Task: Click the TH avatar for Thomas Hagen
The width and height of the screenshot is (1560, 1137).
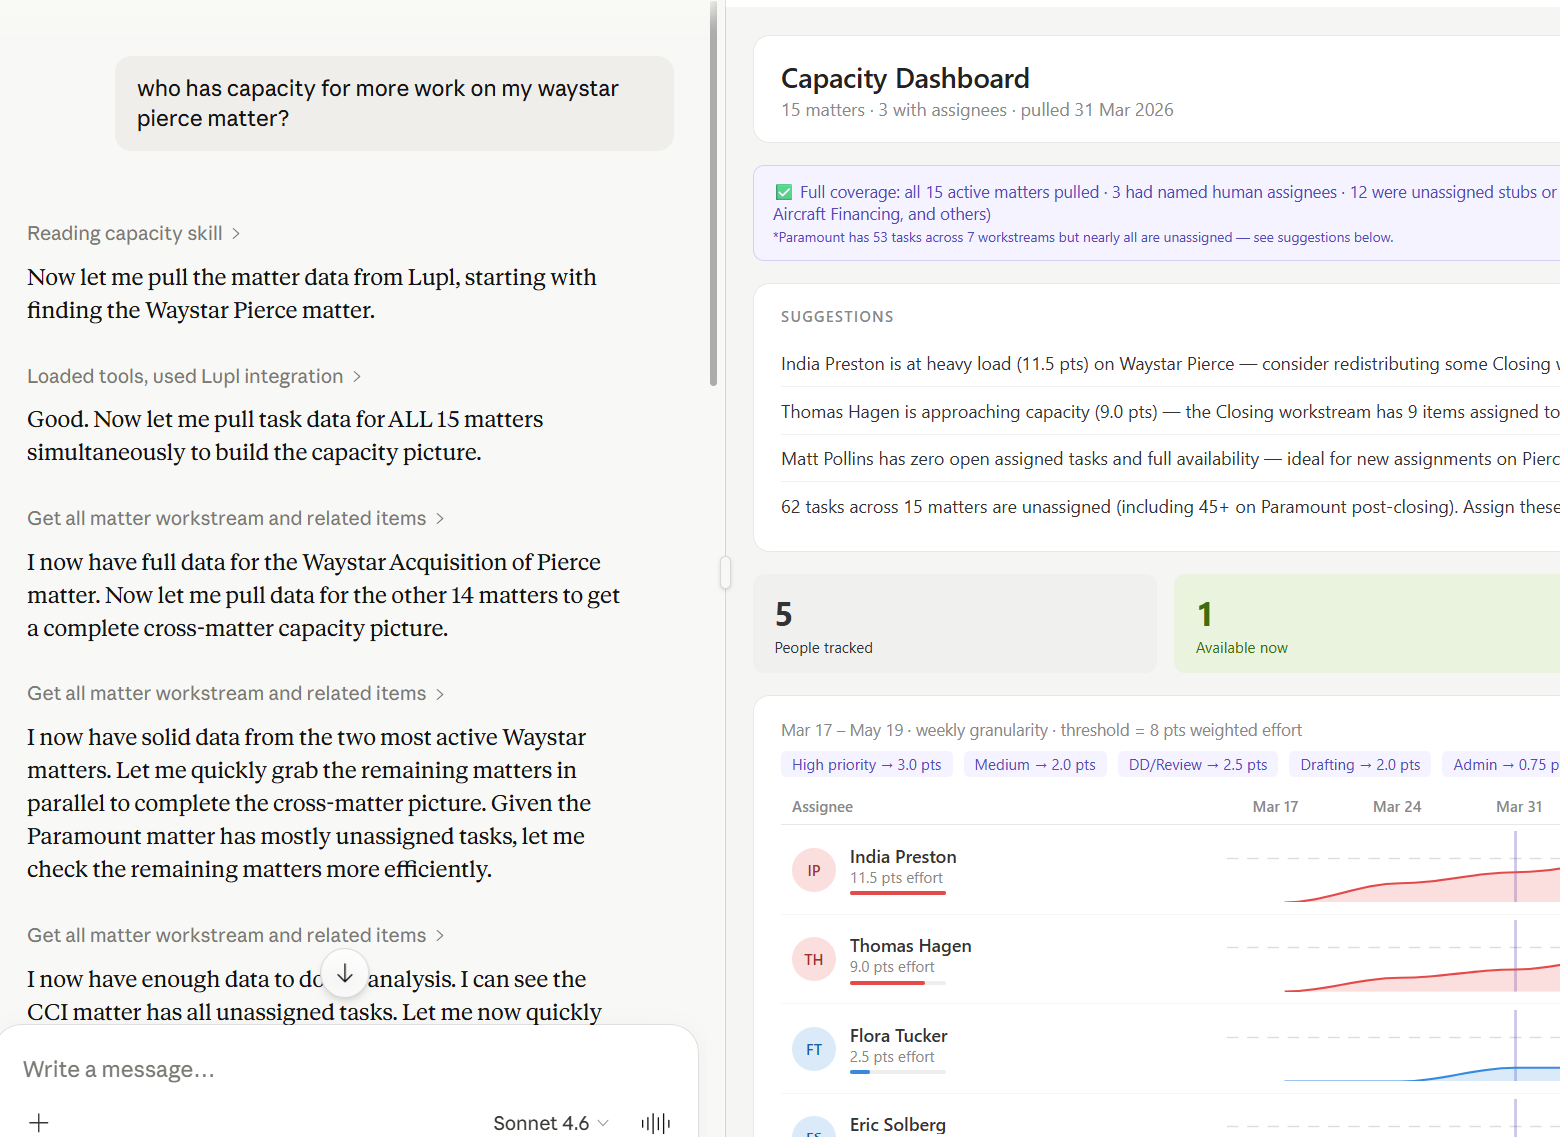Action: (x=814, y=959)
